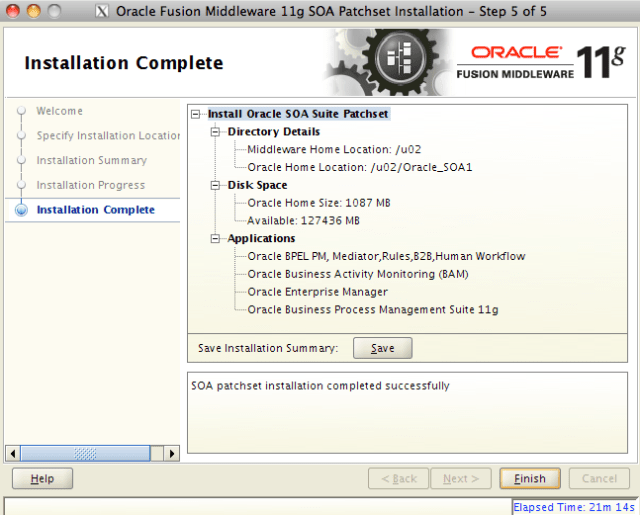The width and height of the screenshot is (640, 515).
Task: Collapse the Disk Space tree node
Action: point(216,186)
